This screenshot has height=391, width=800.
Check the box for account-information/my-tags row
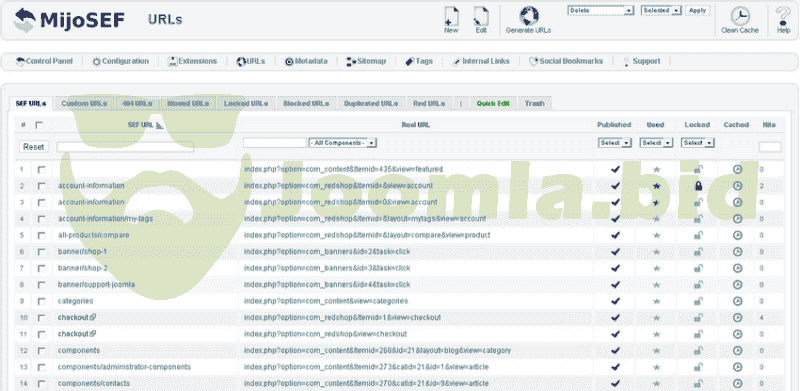click(x=41, y=219)
